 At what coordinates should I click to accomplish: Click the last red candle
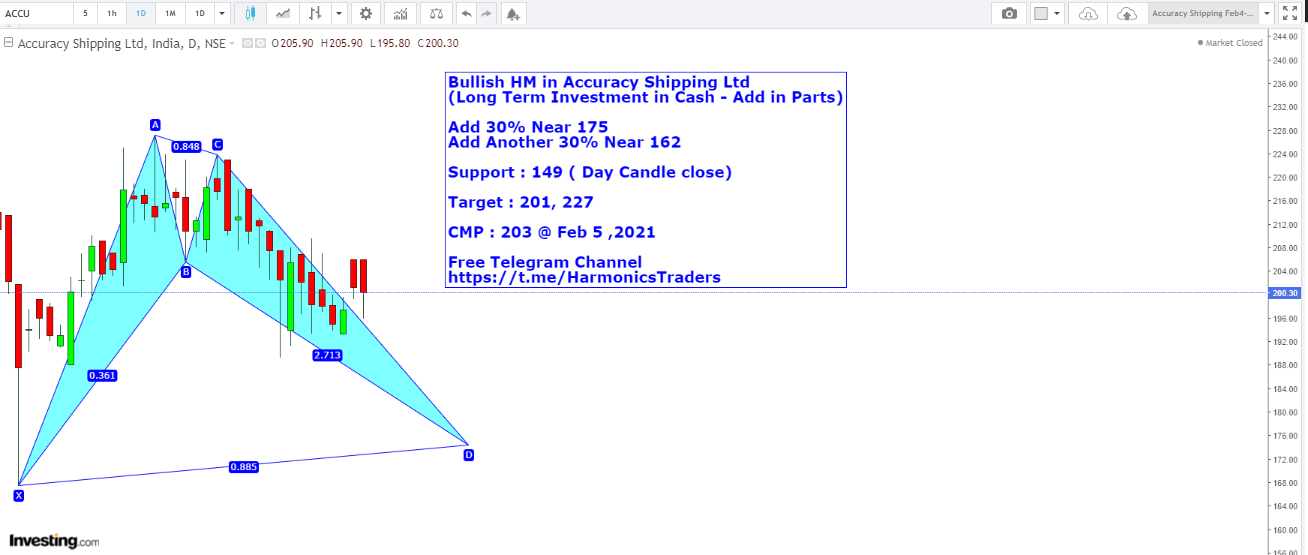(x=364, y=276)
